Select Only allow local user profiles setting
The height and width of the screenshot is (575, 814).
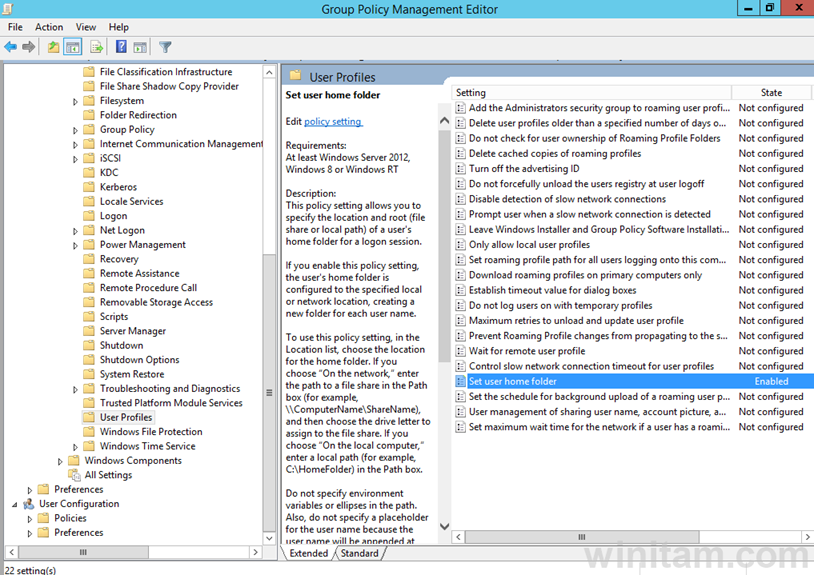(x=529, y=244)
